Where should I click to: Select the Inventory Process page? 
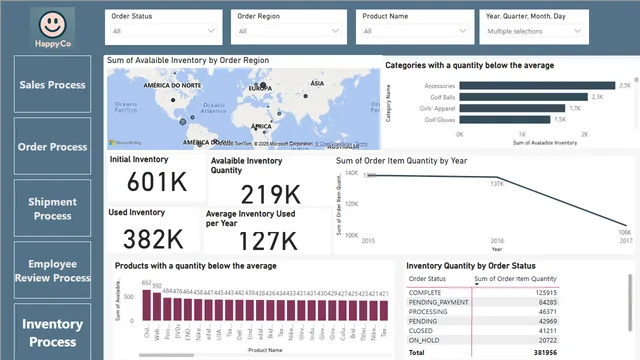pyautogui.click(x=52, y=332)
